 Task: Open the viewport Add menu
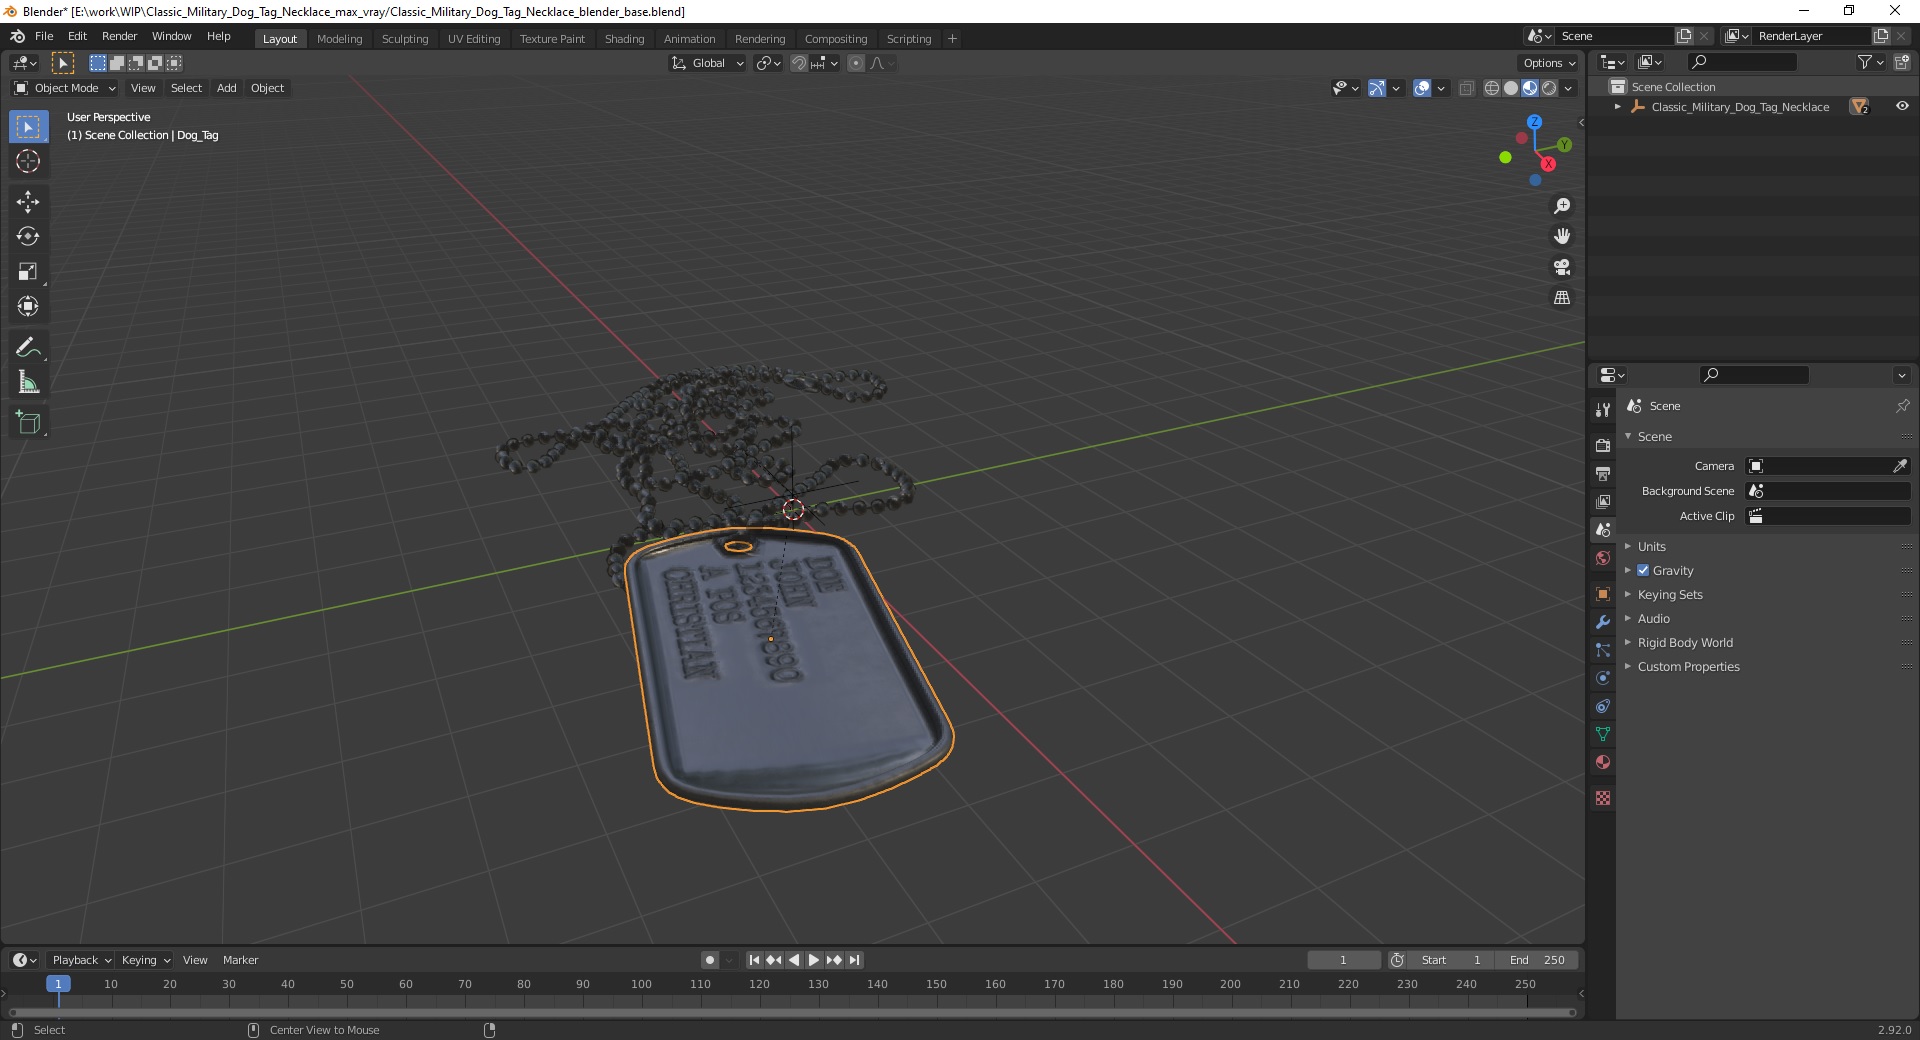coord(227,88)
